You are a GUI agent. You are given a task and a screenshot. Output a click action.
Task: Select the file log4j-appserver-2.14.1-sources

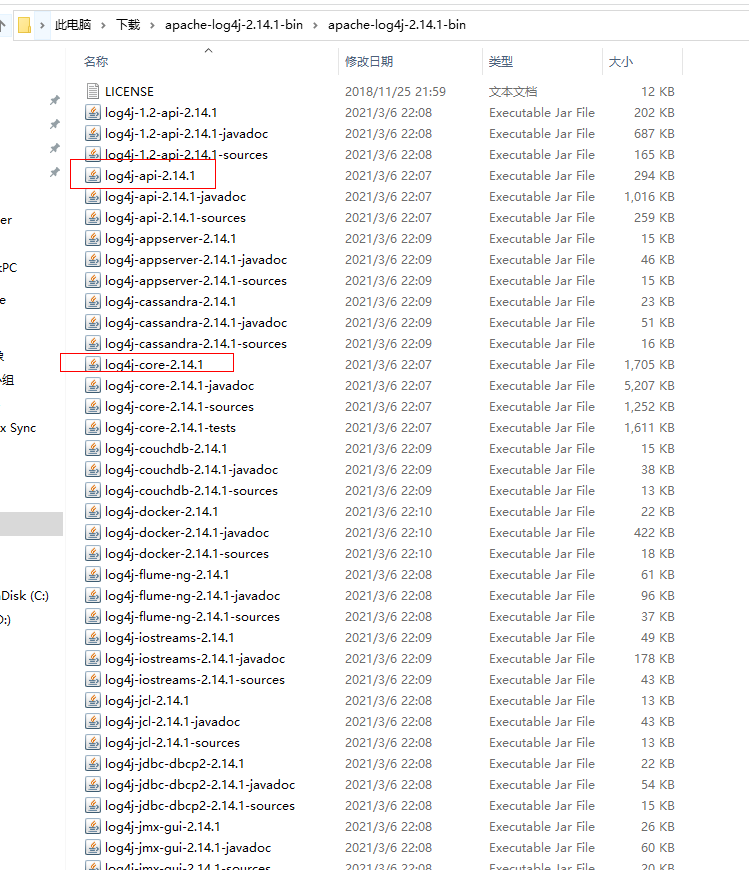pyautogui.click(x=196, y=281)
